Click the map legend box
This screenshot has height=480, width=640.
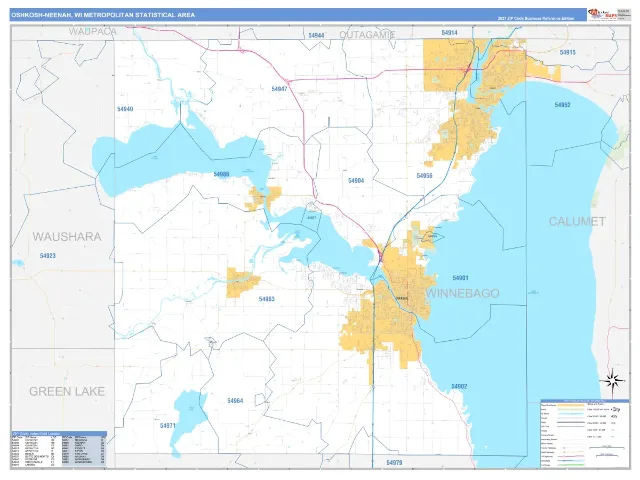click(x=584, y=433)
